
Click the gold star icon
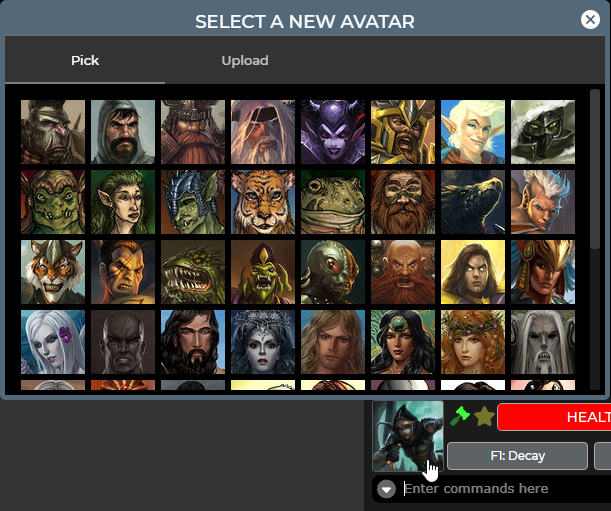point(484,416)
